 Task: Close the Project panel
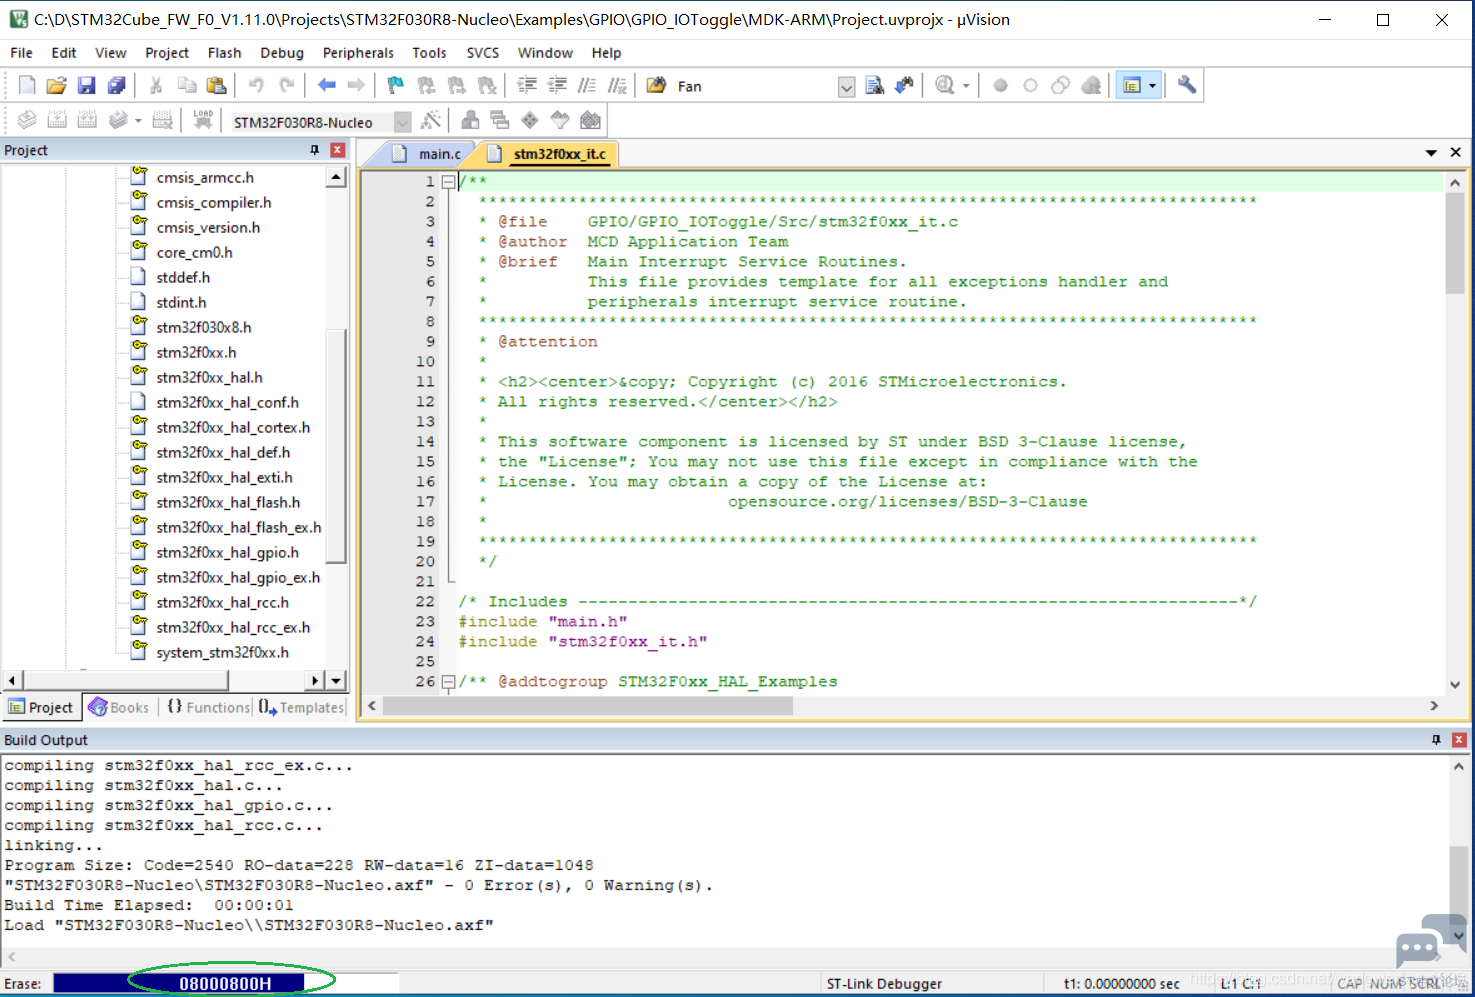coord(338,150)
